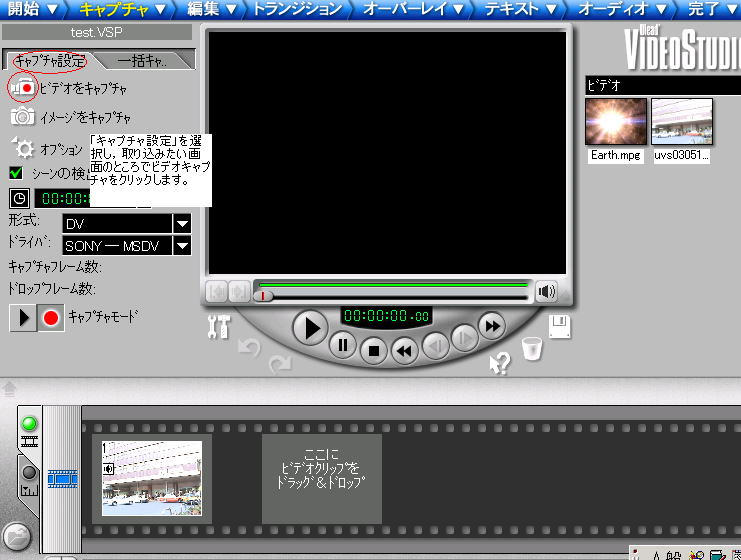Screen dimensions: 741x560
Task: Select the Earth.mpg thumbnail in library
Action: 615,122
